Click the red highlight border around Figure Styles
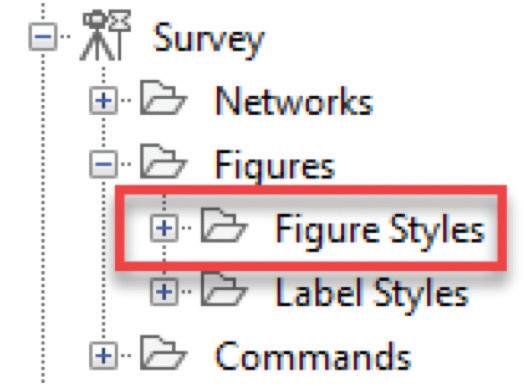526x386 pixels. point(311,189)
